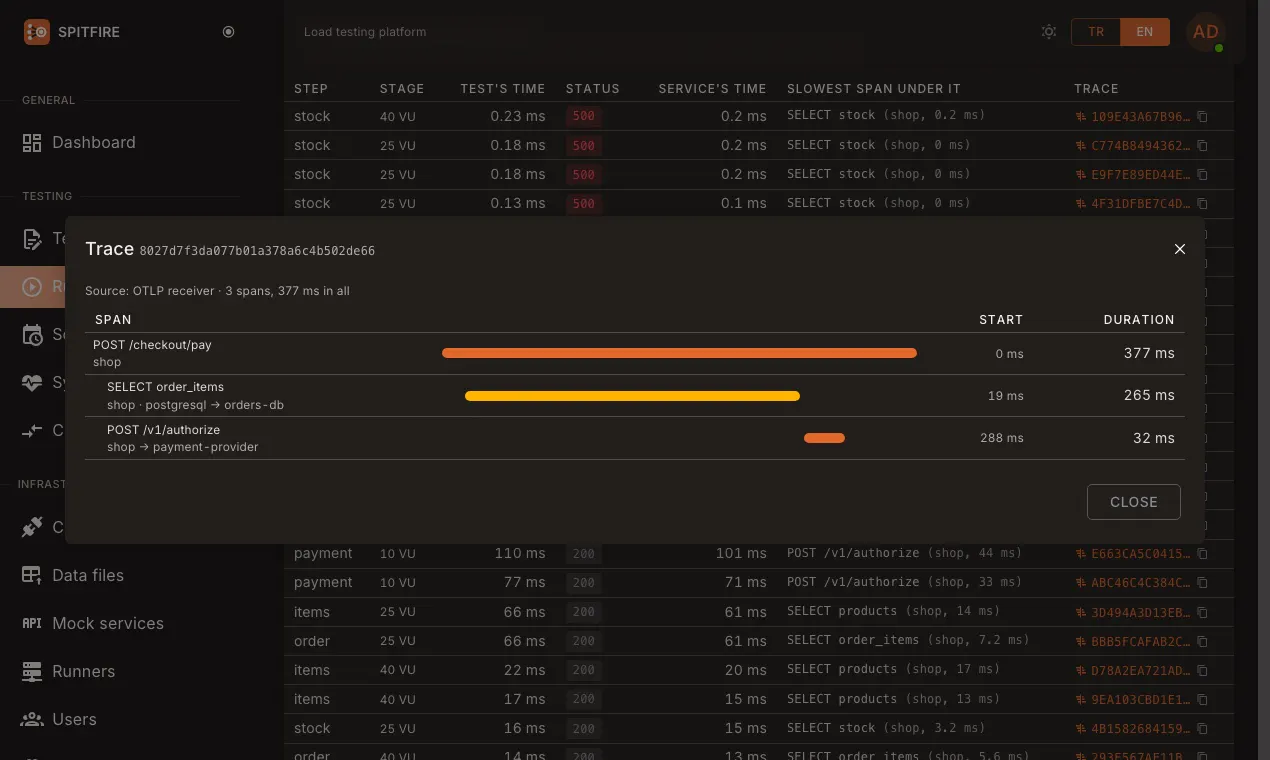Image resolution: width=1270 pixels, height=760 pixels.
Task: Switch language to TR
Action: pos(1096,32)
